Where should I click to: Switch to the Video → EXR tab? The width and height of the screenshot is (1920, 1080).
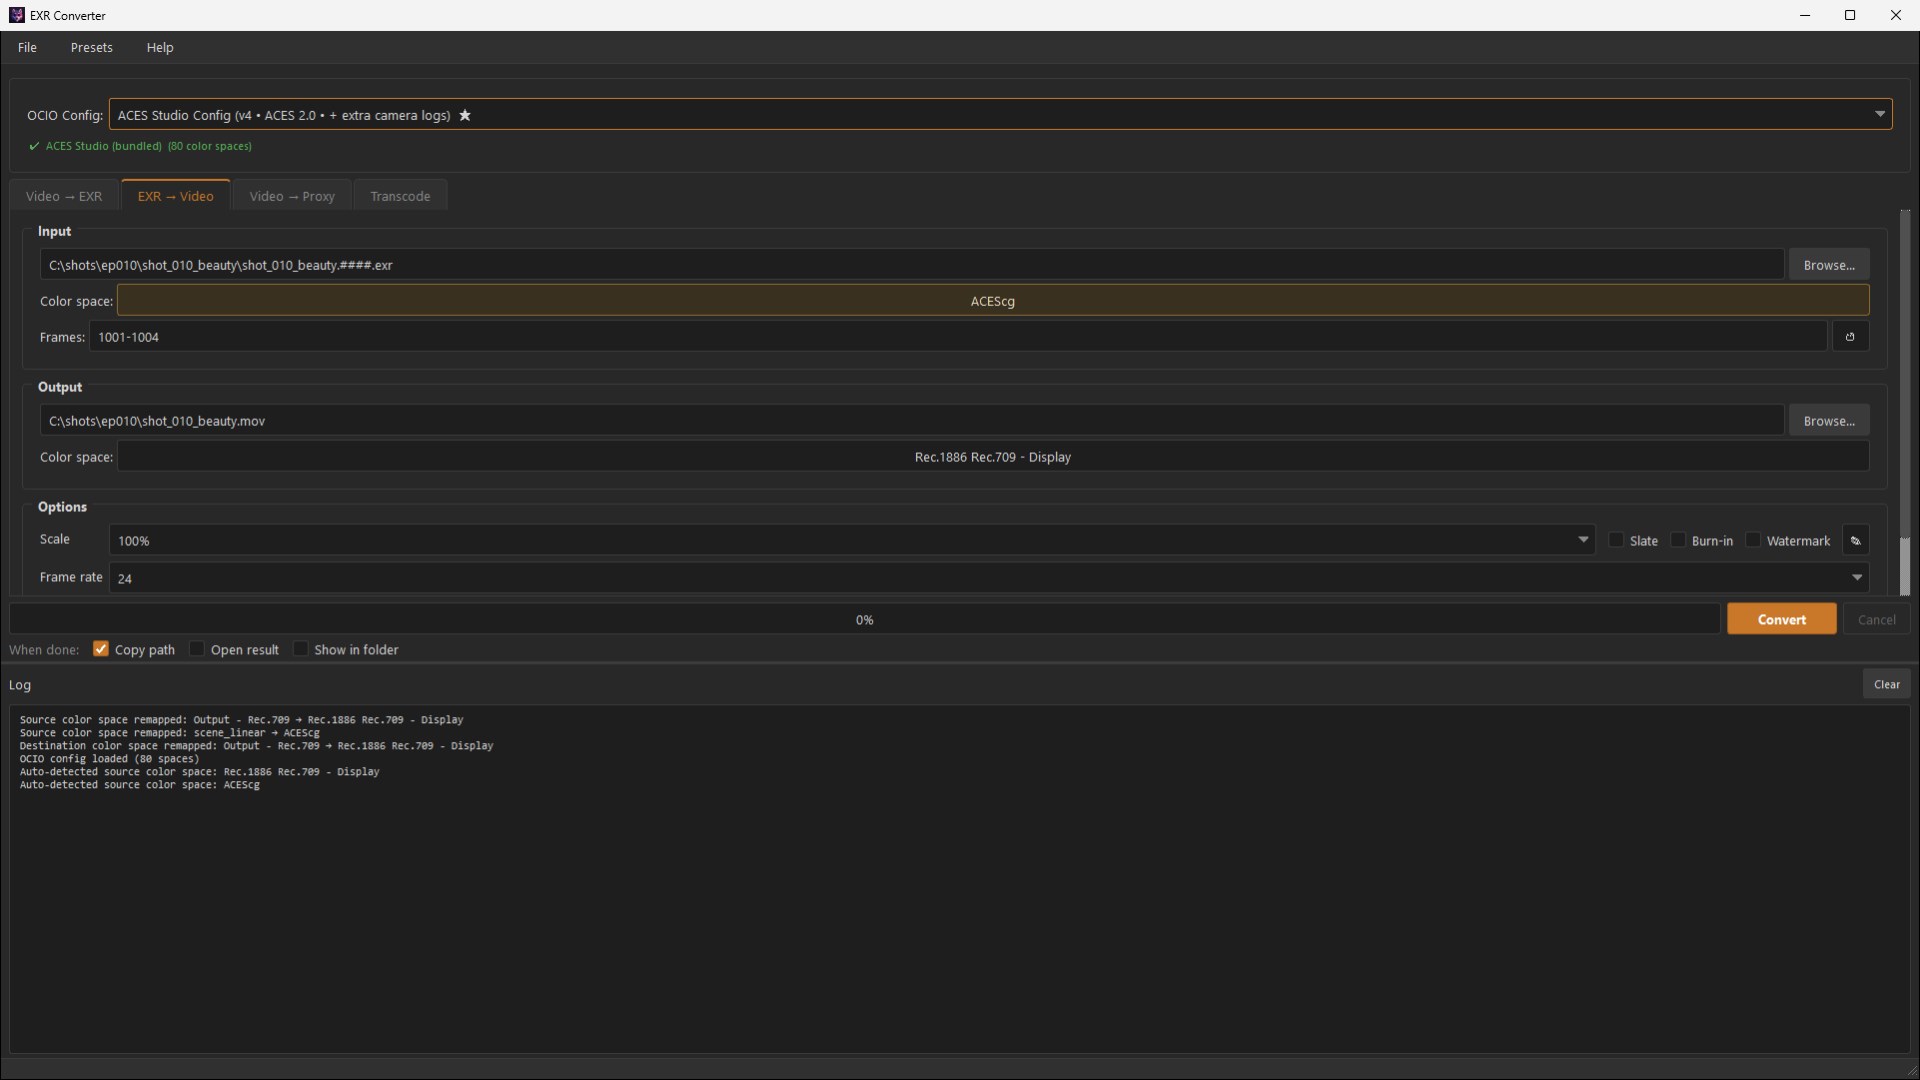64,196
